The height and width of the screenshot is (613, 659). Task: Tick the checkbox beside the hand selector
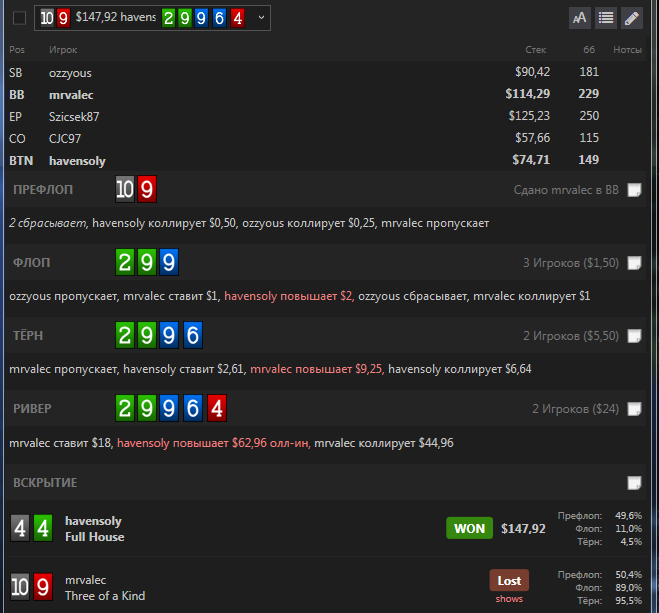19,18
